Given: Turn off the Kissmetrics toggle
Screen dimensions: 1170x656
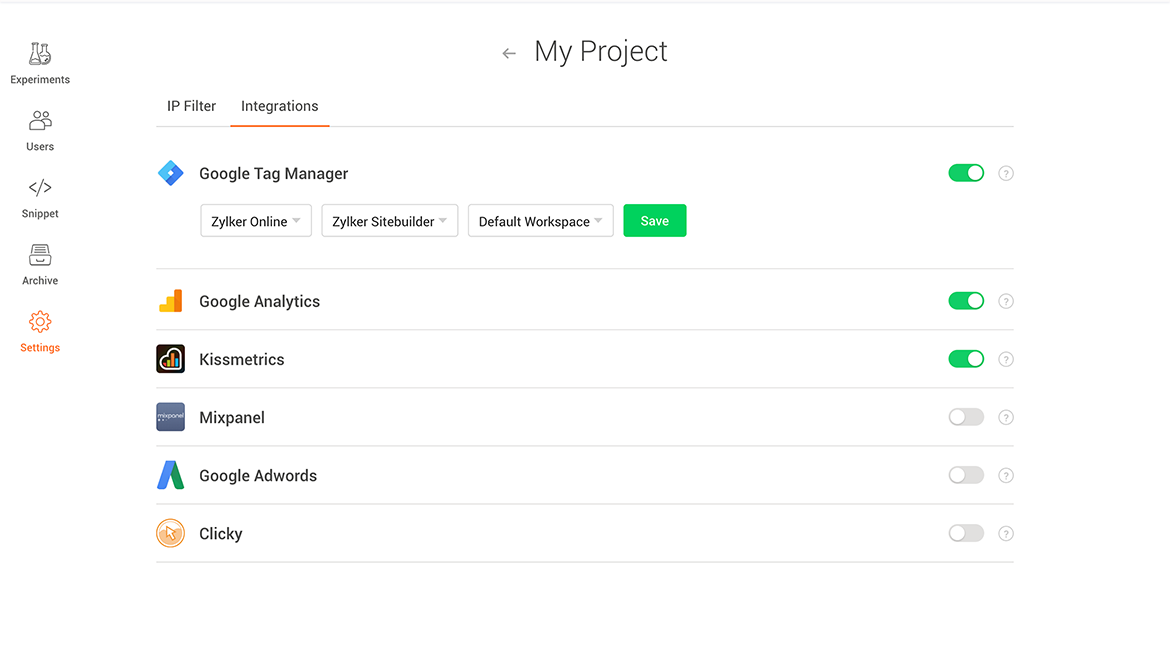Looking at the screenshot, I should 966,359.
